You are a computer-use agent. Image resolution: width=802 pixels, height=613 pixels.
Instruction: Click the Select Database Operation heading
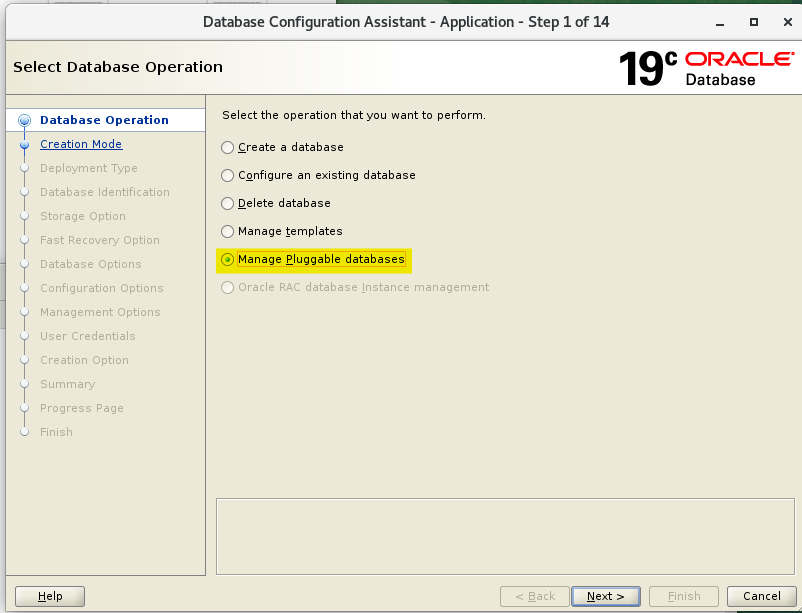click(118, 67)
